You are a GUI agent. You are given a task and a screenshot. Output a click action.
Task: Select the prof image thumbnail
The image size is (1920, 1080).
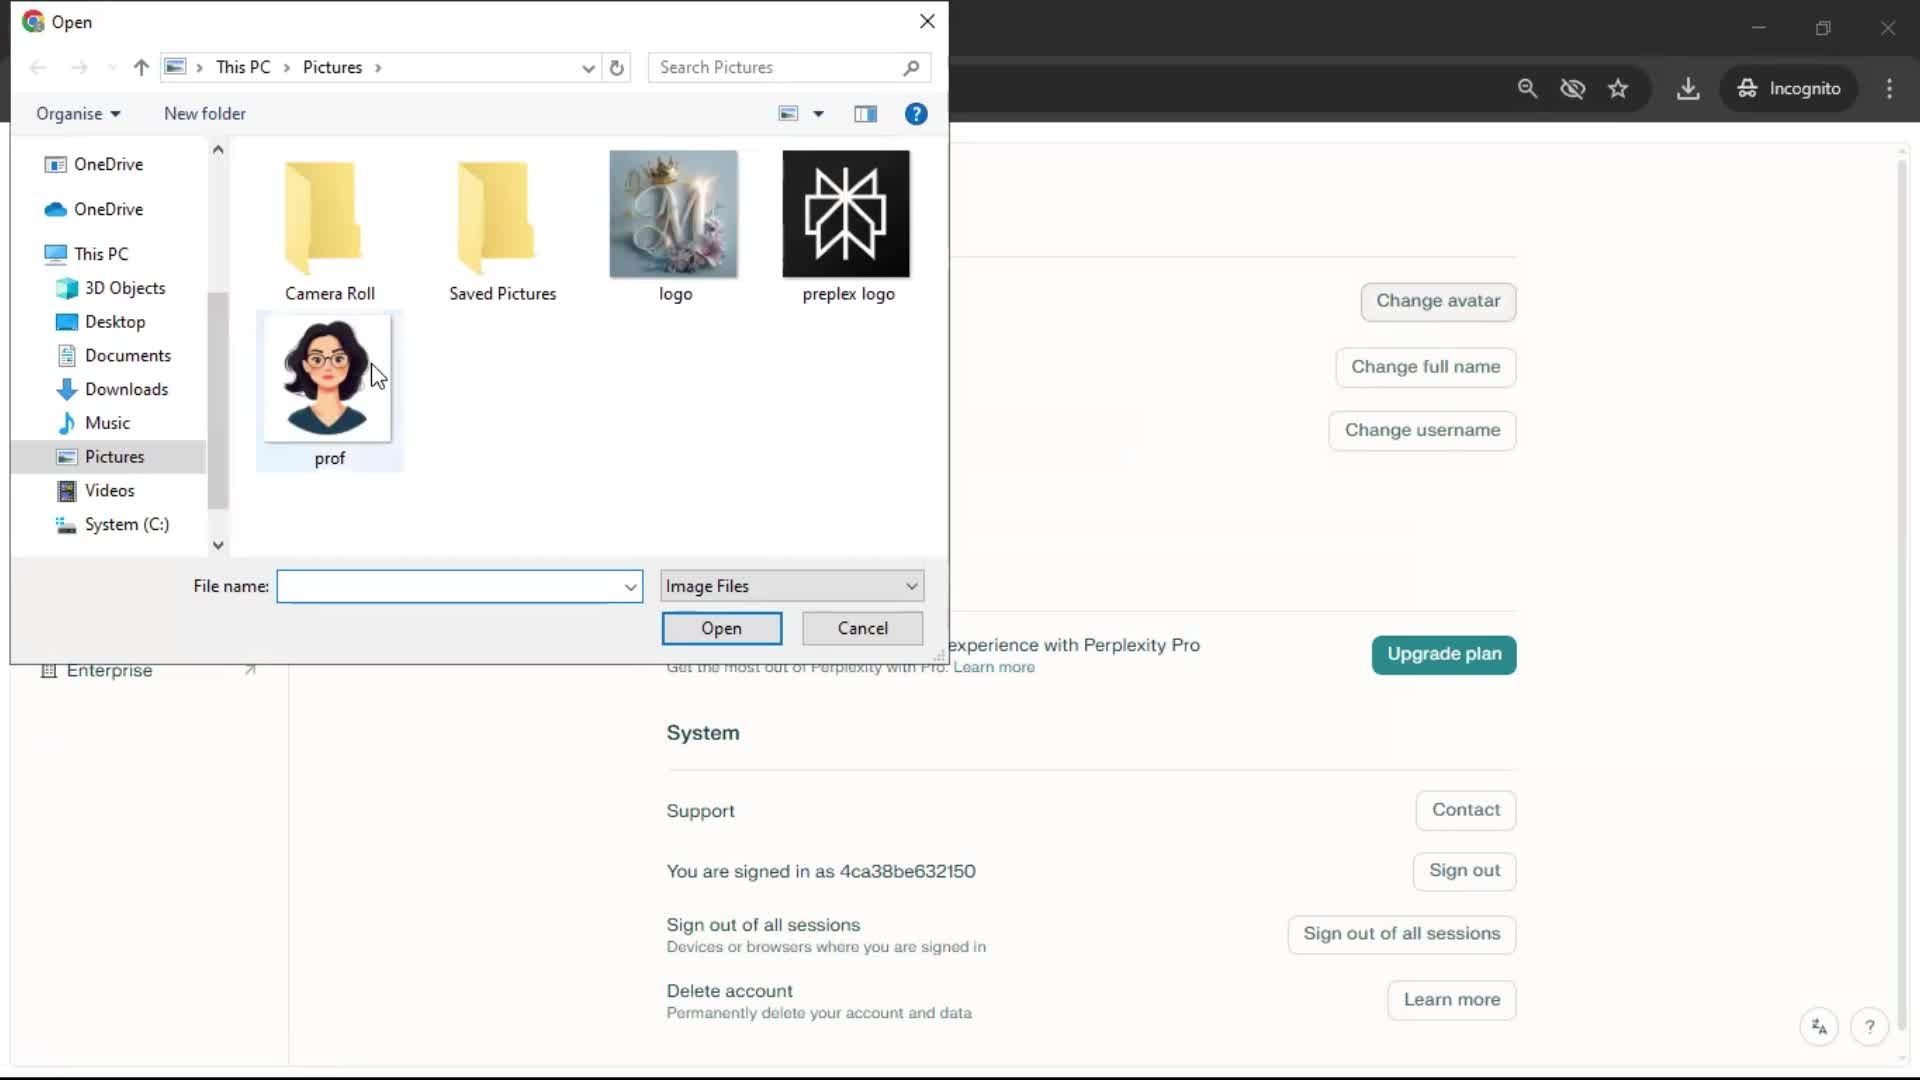click(x=327, y=380)
